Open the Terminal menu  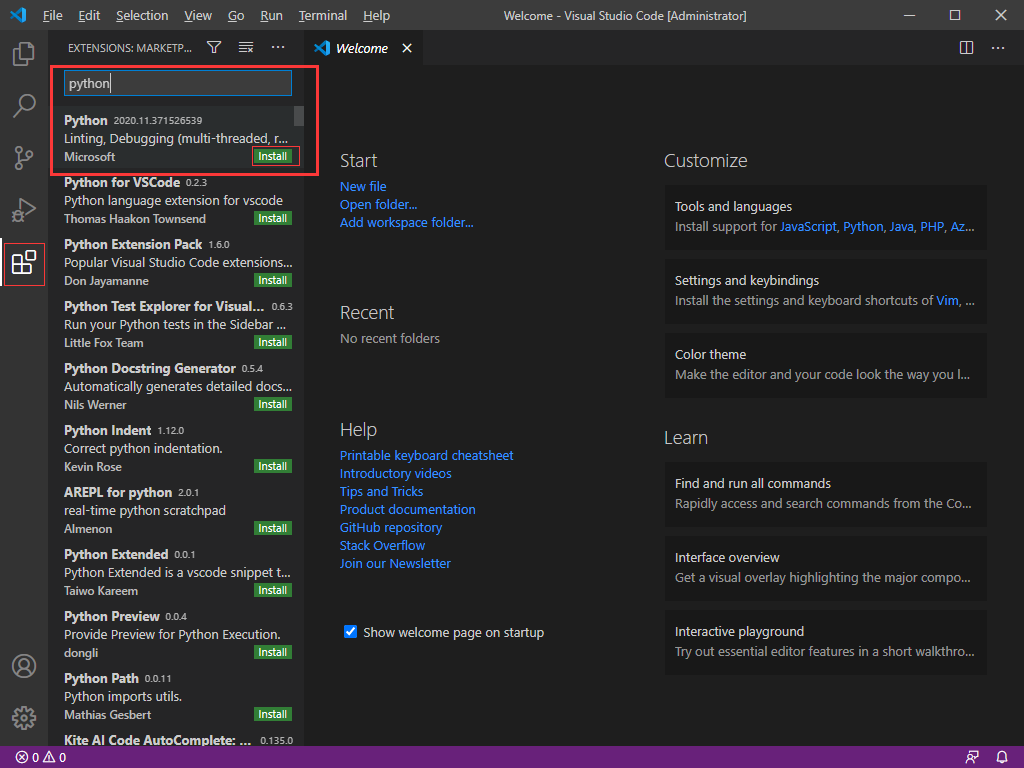[x=323, y=16]
